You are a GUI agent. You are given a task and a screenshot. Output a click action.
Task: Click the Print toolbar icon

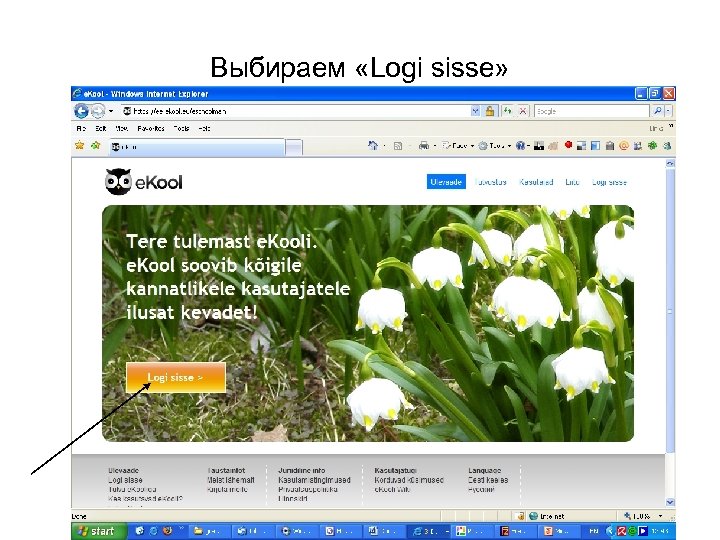click(x=424, y=146)
